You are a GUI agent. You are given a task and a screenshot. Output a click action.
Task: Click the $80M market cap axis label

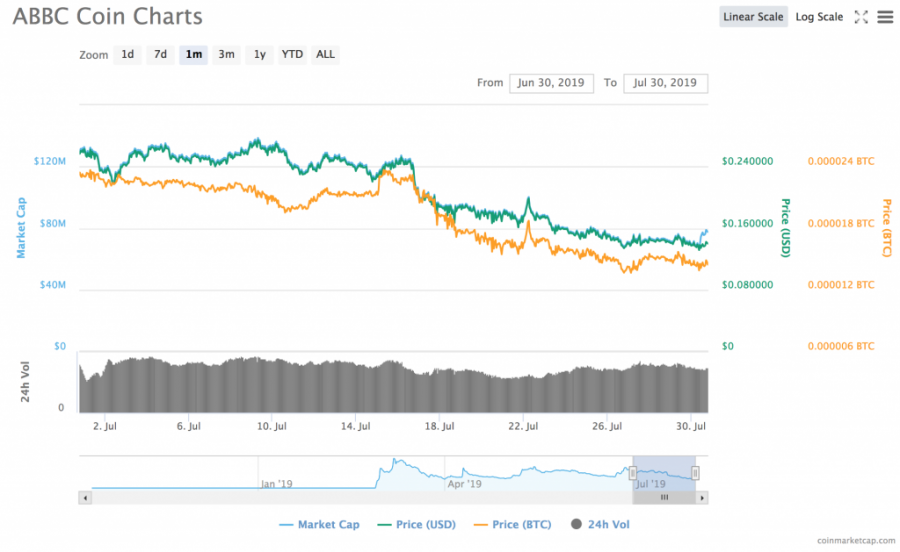52,223
